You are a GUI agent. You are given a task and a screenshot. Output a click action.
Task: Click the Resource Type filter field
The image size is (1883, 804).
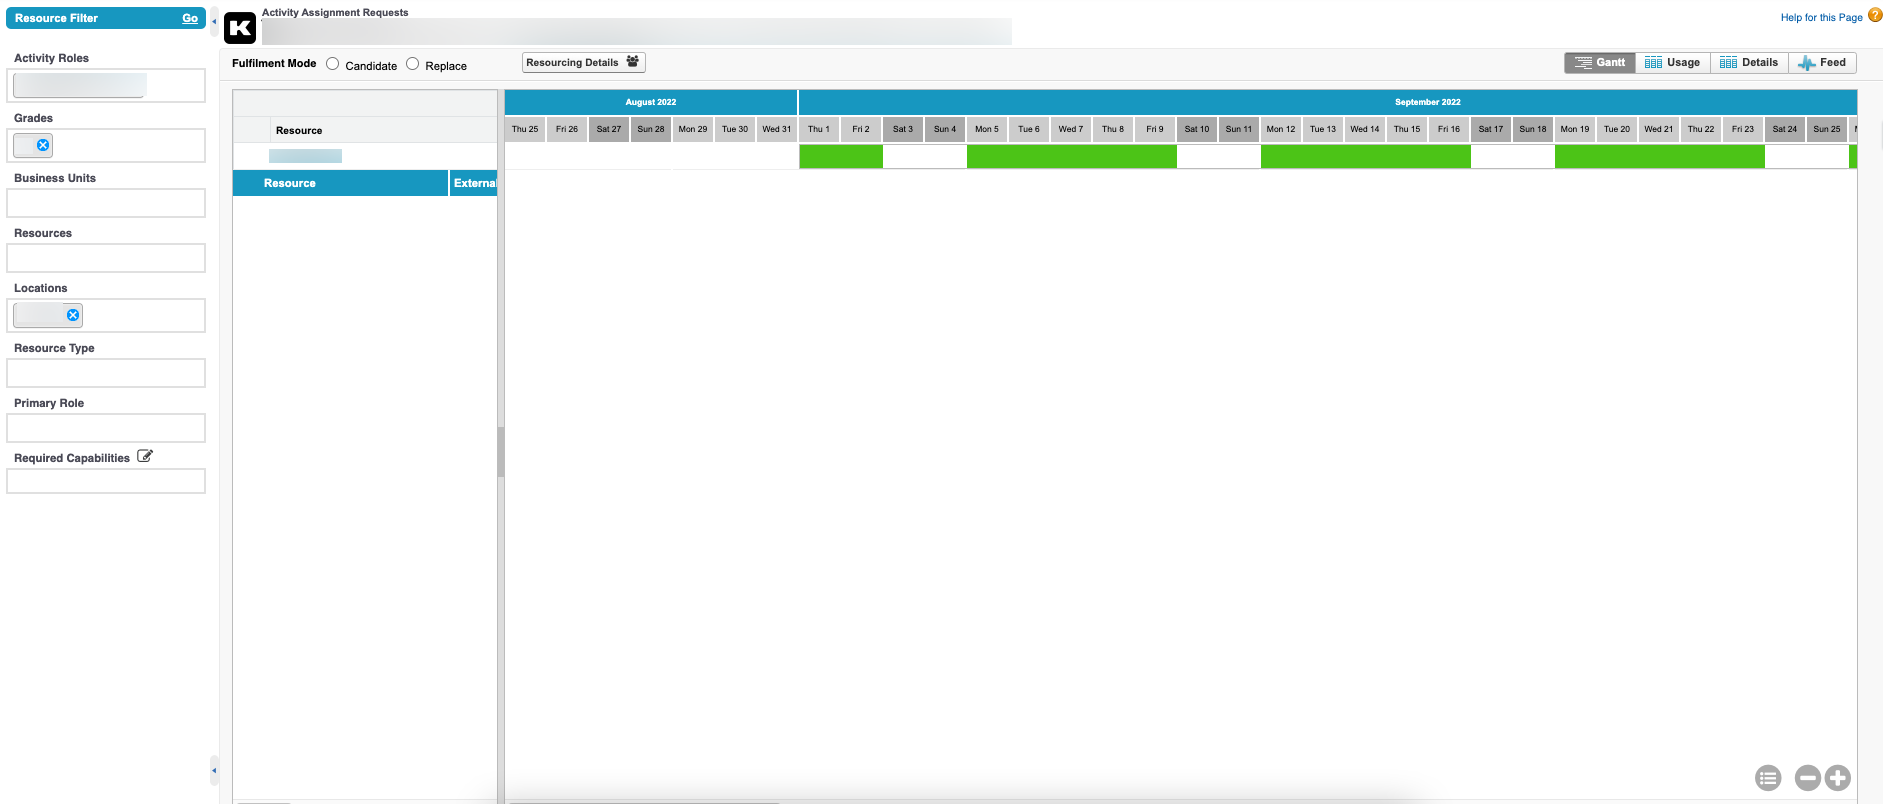106,373
